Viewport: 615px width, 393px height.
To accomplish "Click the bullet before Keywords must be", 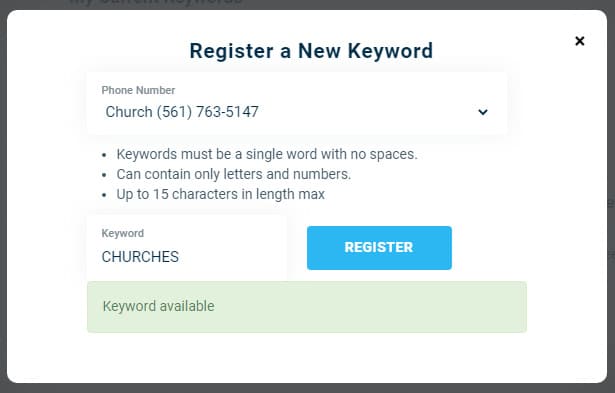I will point(104,155).
